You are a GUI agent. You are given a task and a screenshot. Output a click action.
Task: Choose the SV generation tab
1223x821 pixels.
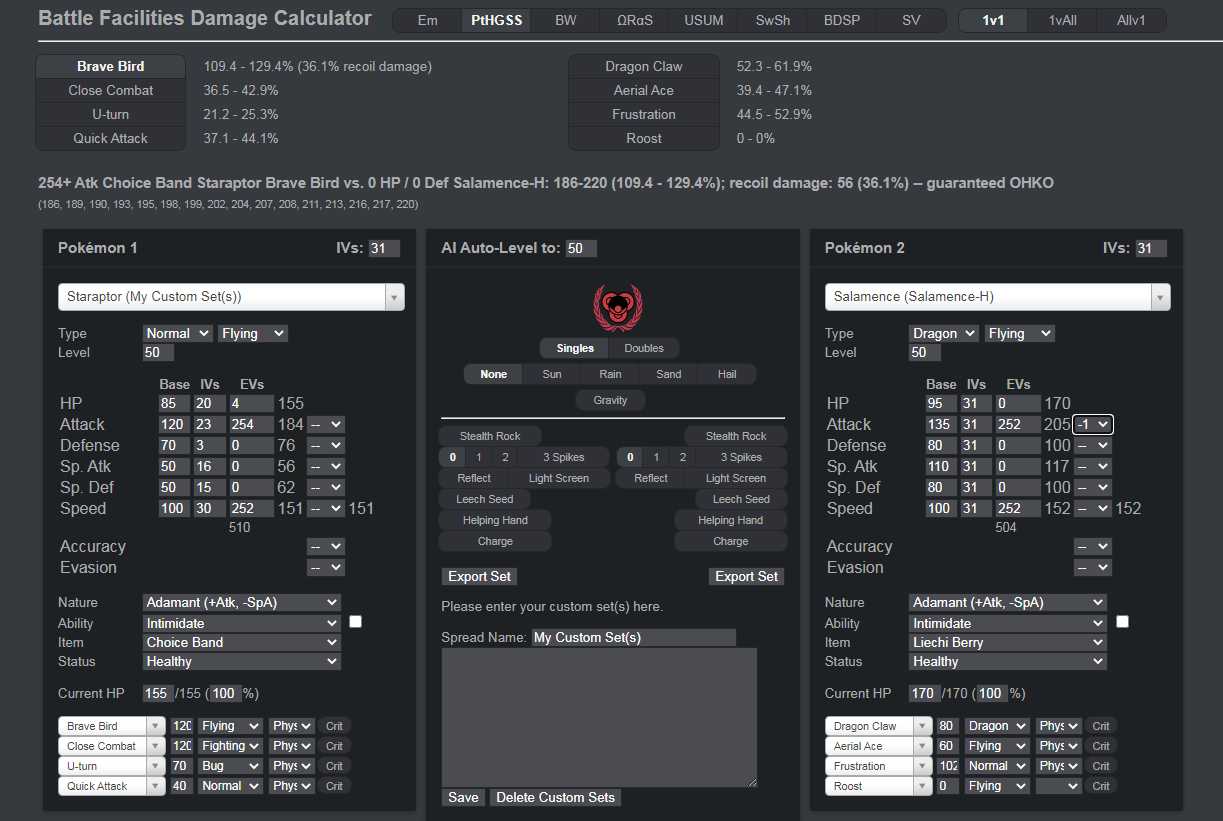(911, 21)
